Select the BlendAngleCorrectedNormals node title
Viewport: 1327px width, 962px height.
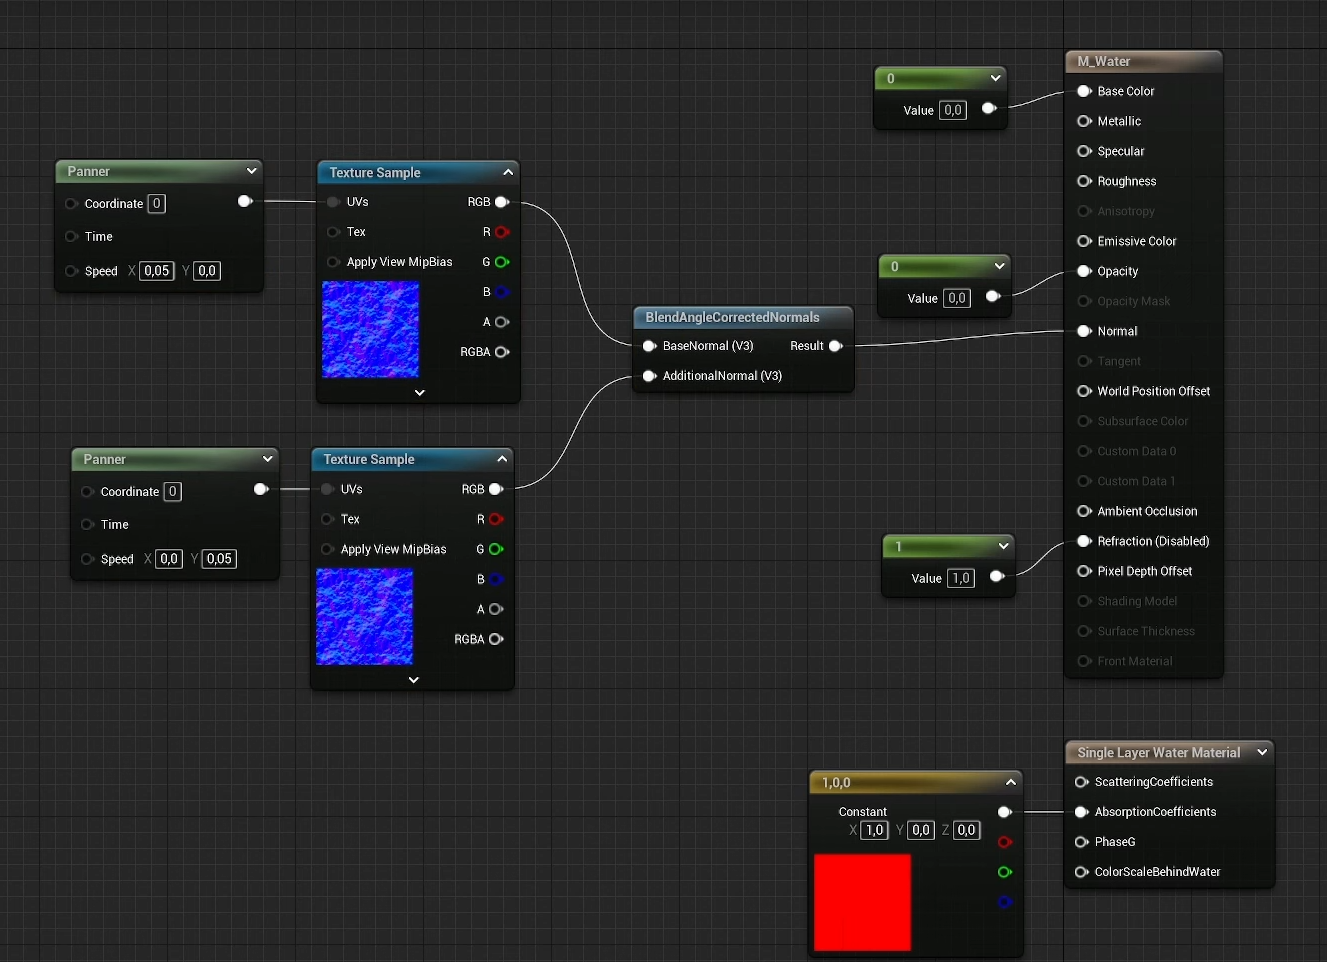(732, 317)
